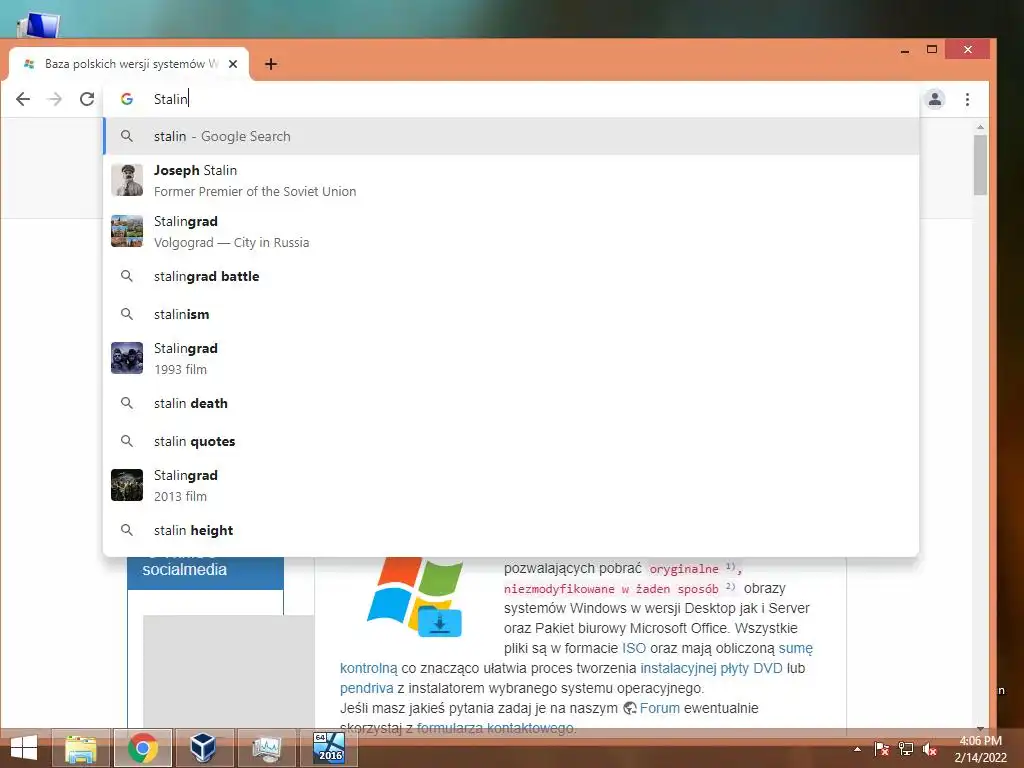
Task: Follow the 'sumę' link
Action: click(x=795, y=648)
